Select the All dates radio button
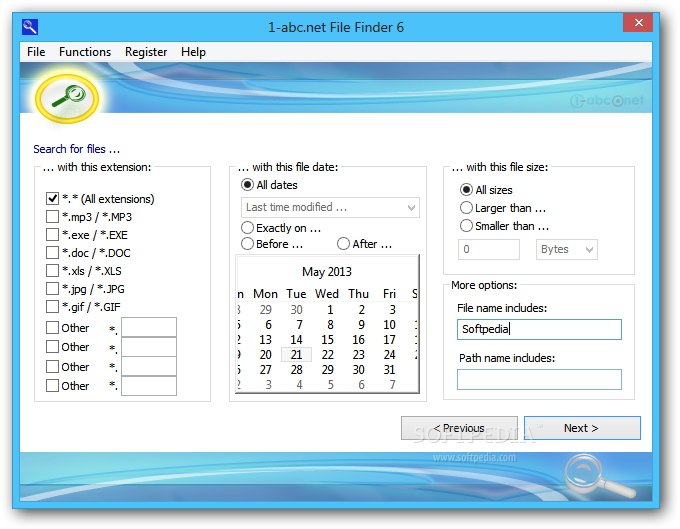Viewport: 680px width, 529px height. point(247,185)
